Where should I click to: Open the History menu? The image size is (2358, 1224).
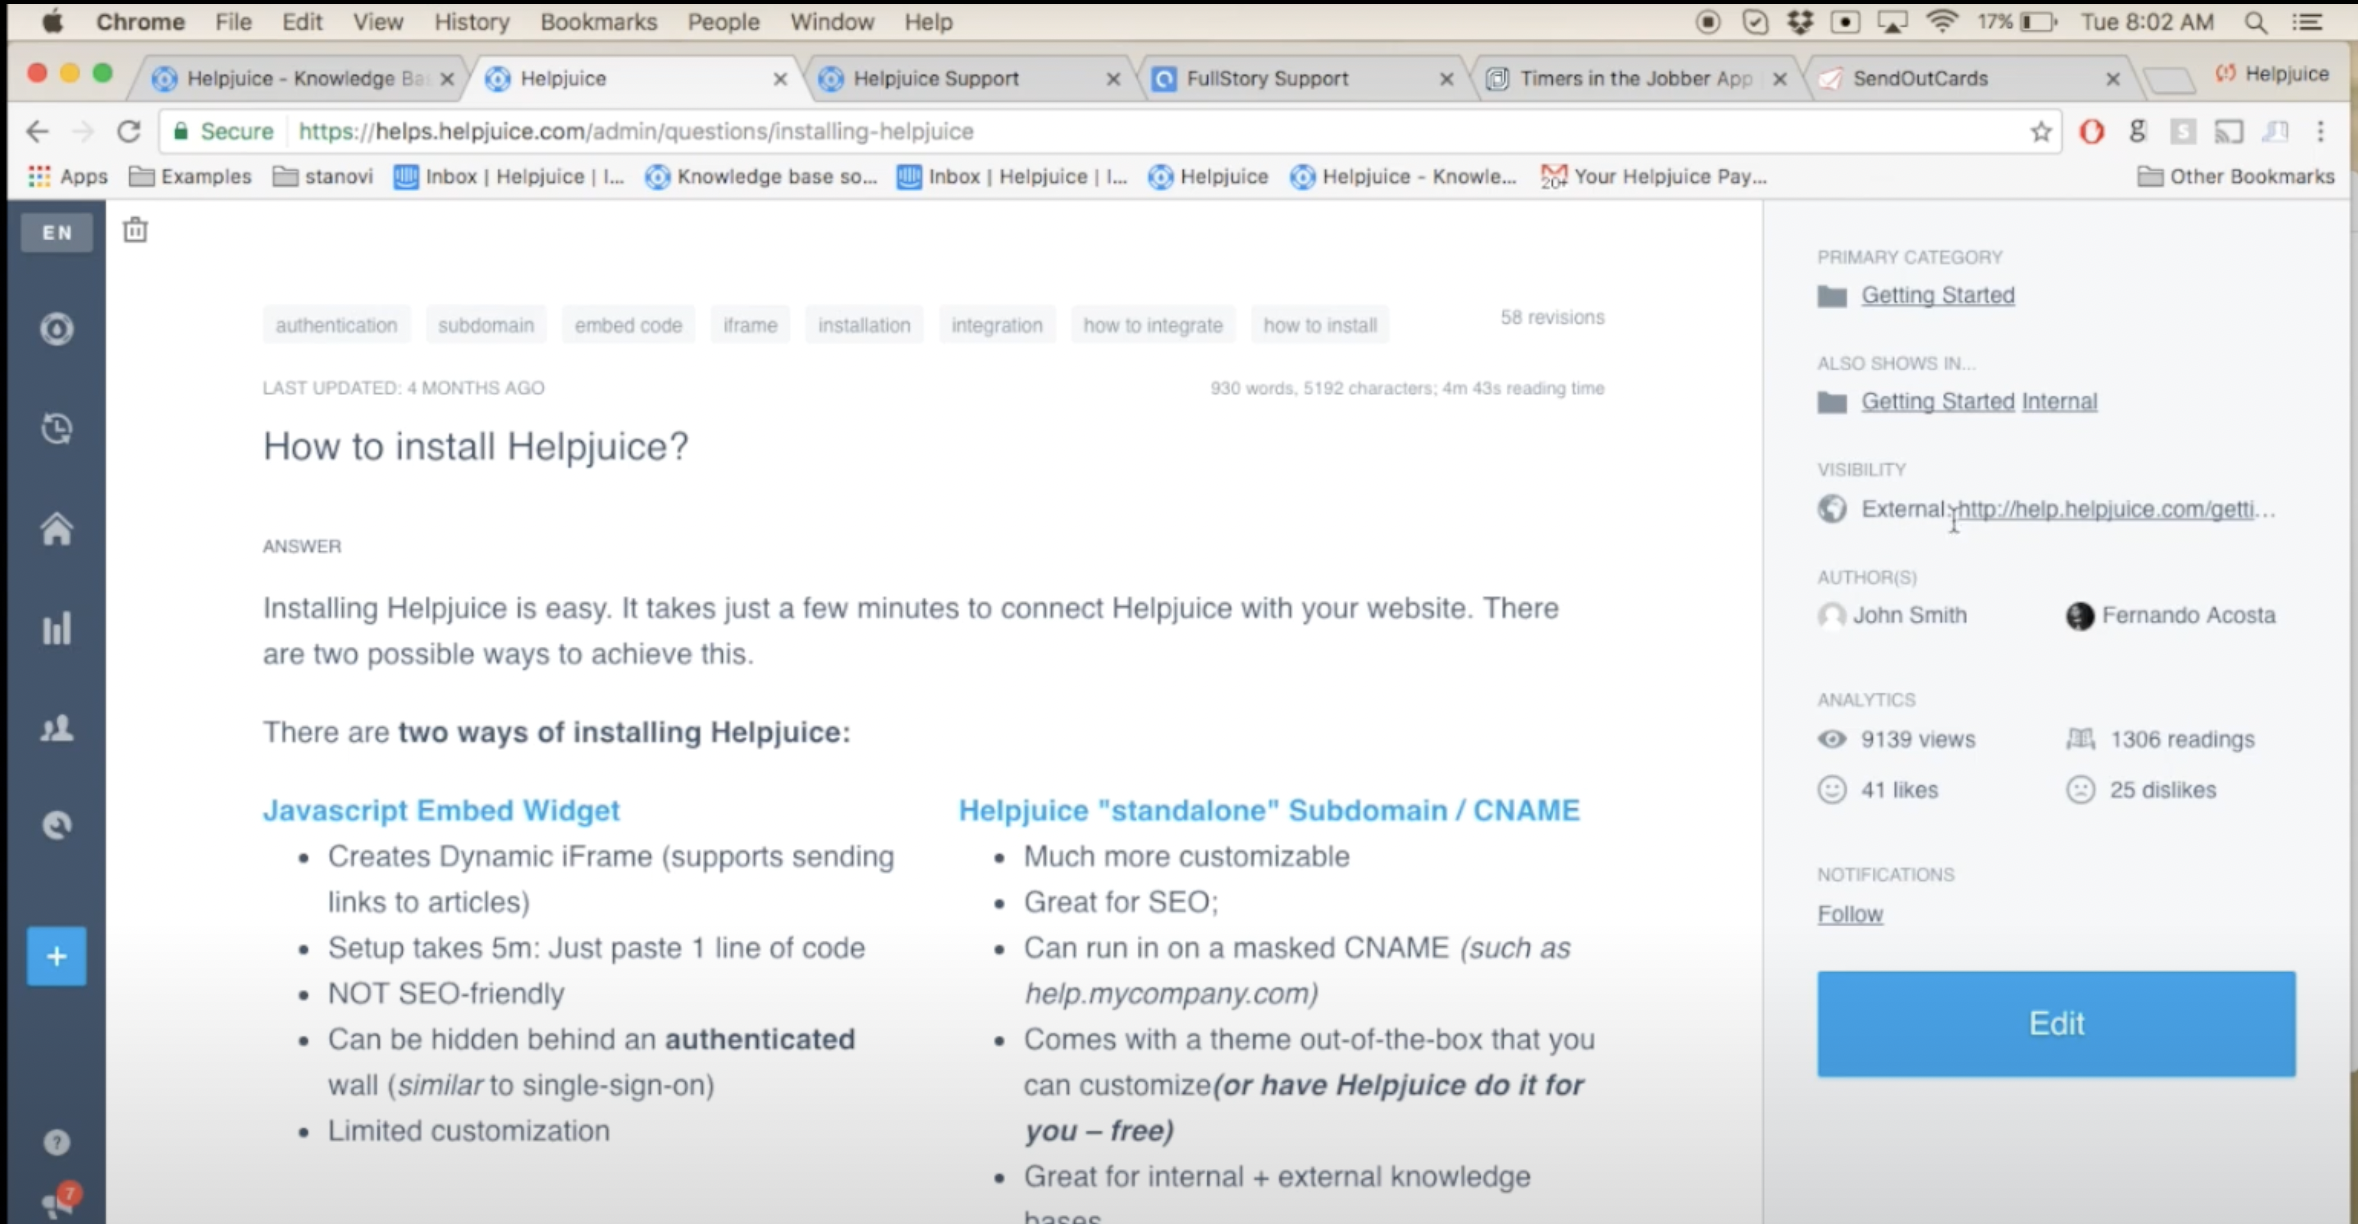(x=472, y=22)
